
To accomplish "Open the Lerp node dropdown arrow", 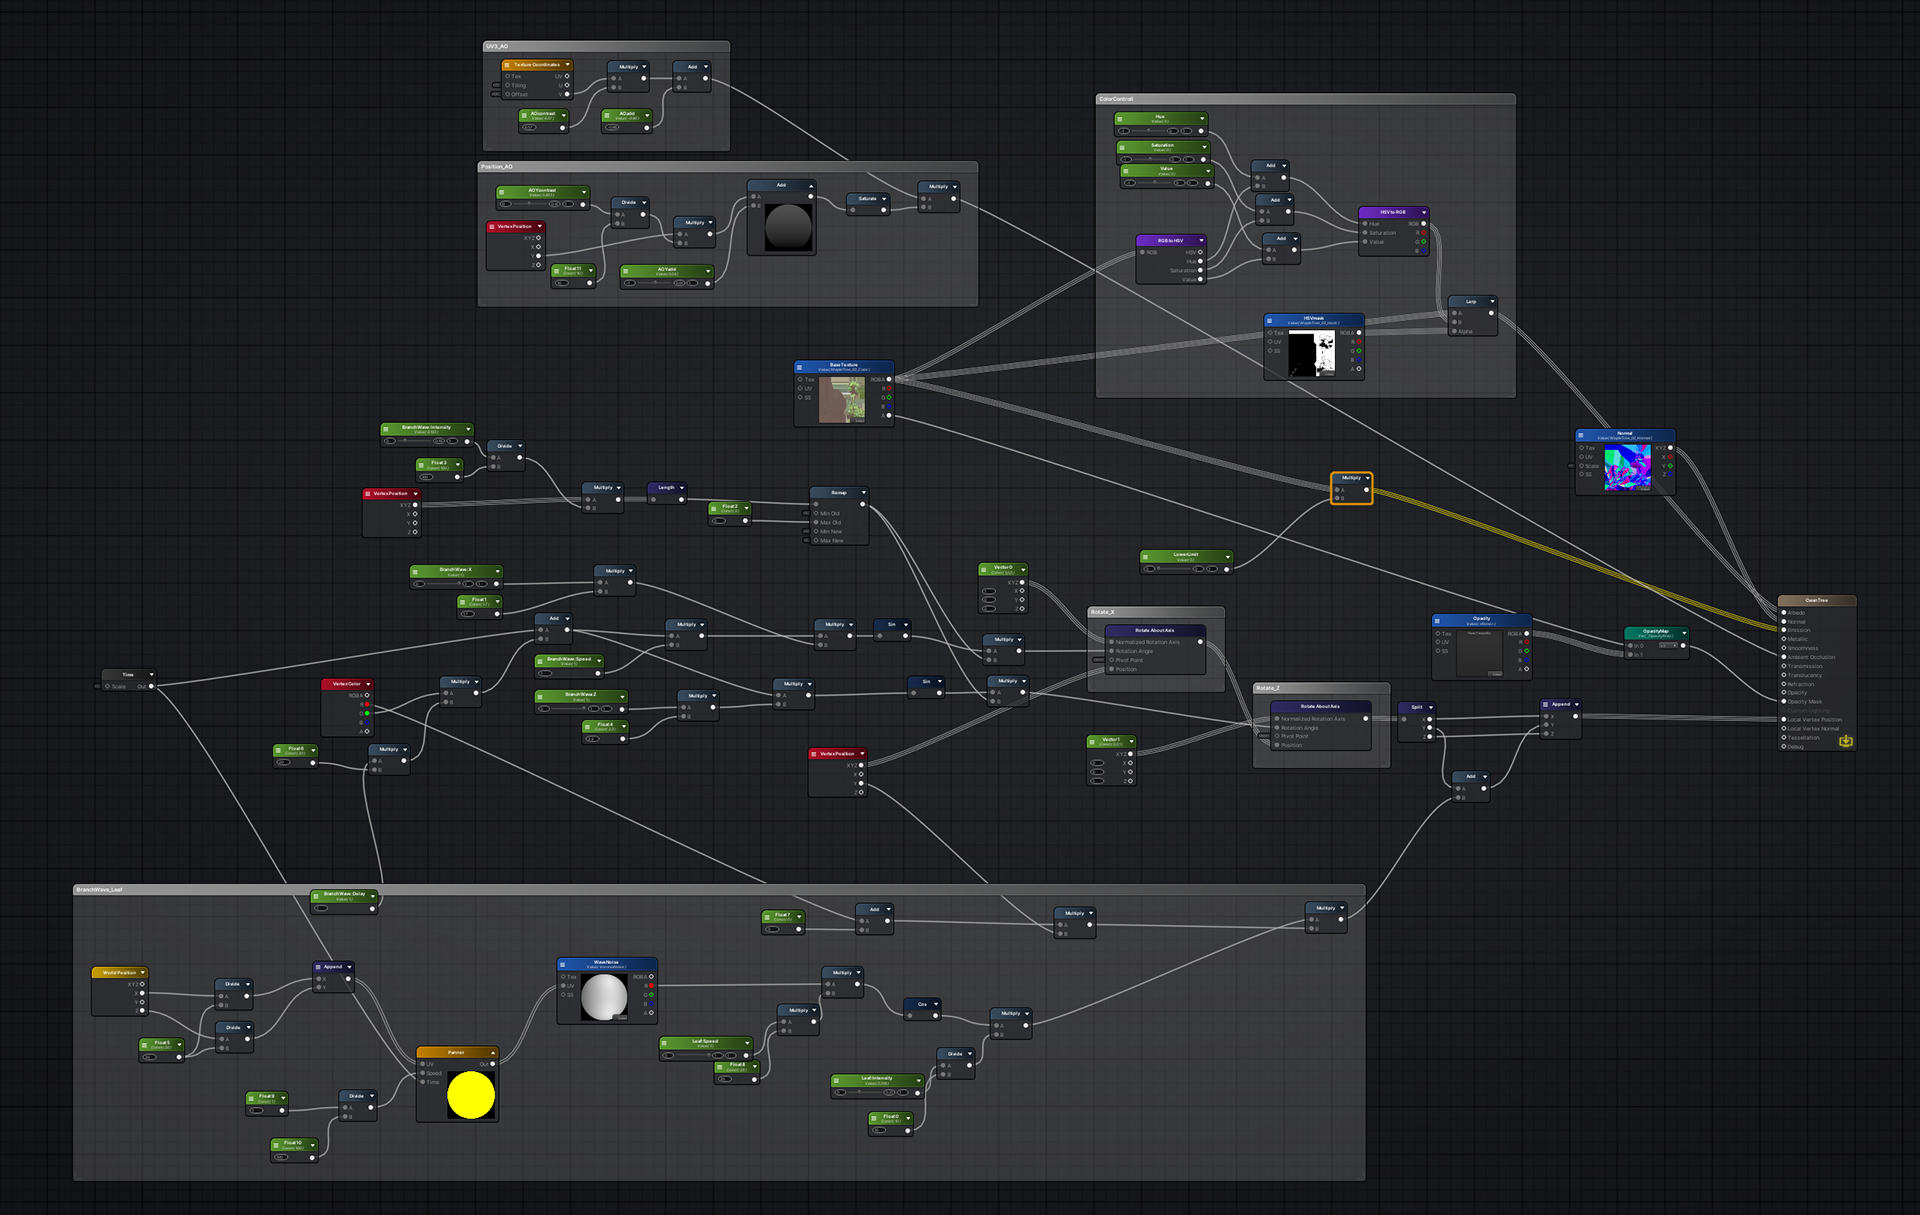I will 1492,301.
